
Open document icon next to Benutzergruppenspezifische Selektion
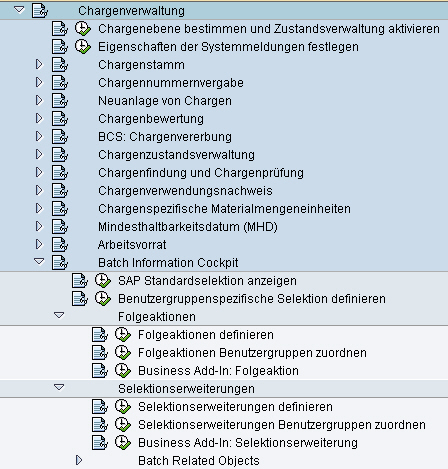pos(80,299)
